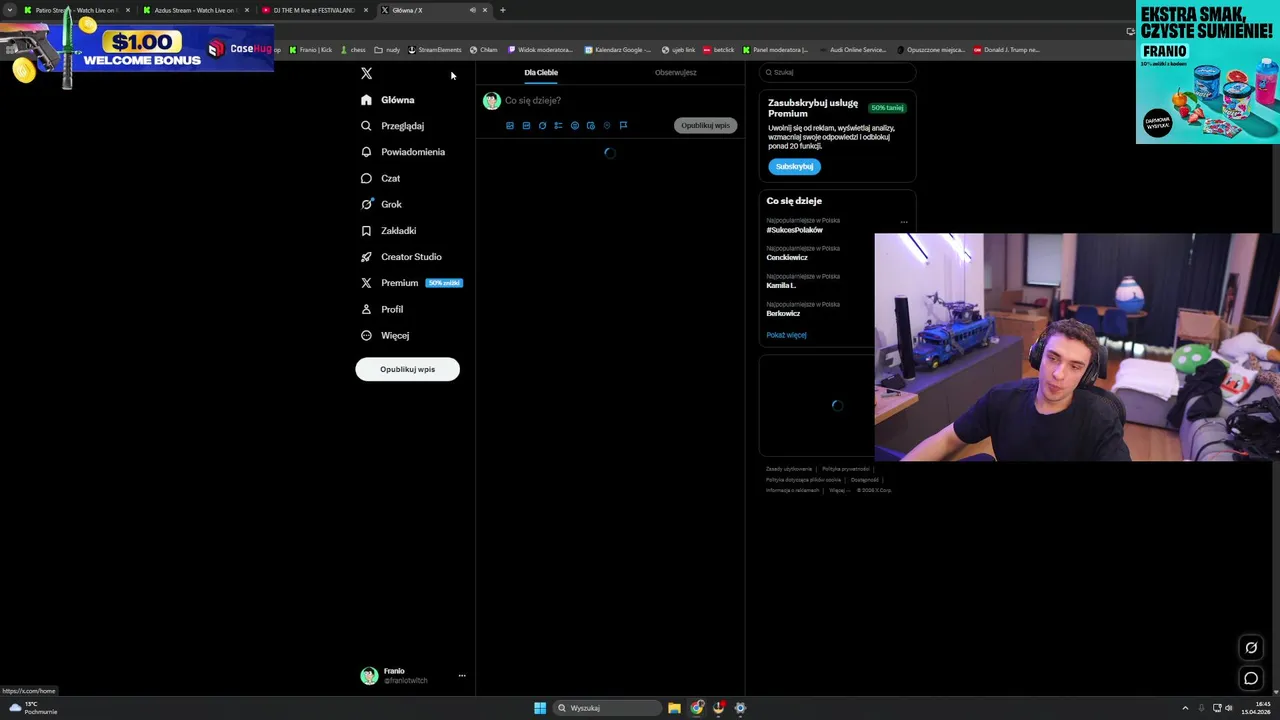Open the Audi Online Service bookmark

click(852, 49)
